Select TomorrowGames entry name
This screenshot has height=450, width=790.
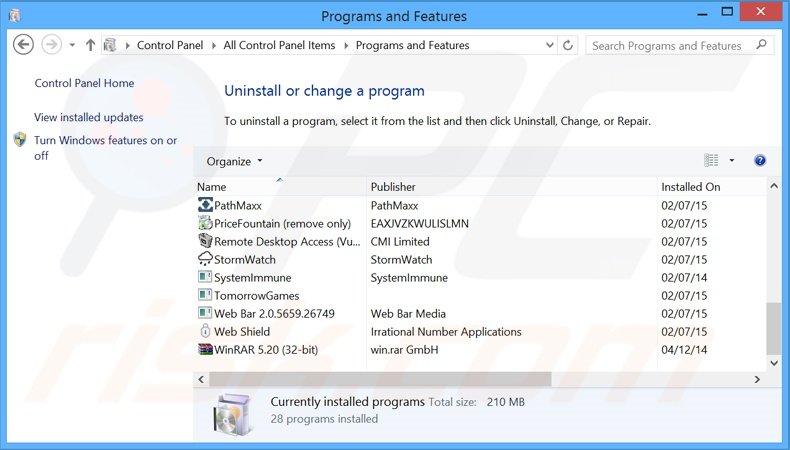(x=256, y=296)
